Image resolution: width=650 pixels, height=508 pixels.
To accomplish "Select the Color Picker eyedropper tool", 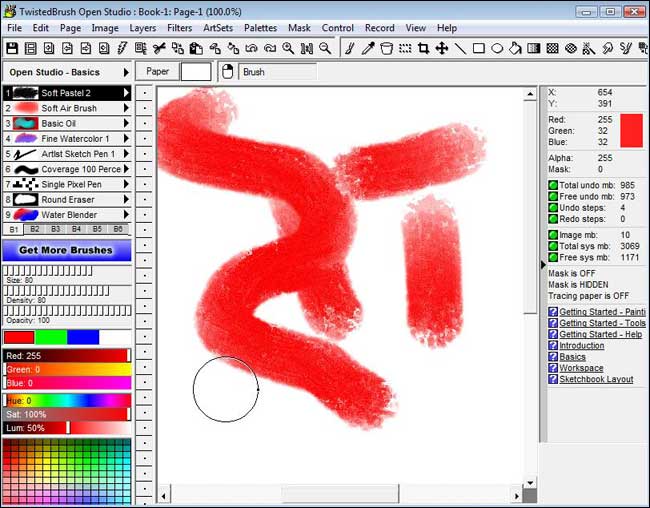I will (368, 49).
